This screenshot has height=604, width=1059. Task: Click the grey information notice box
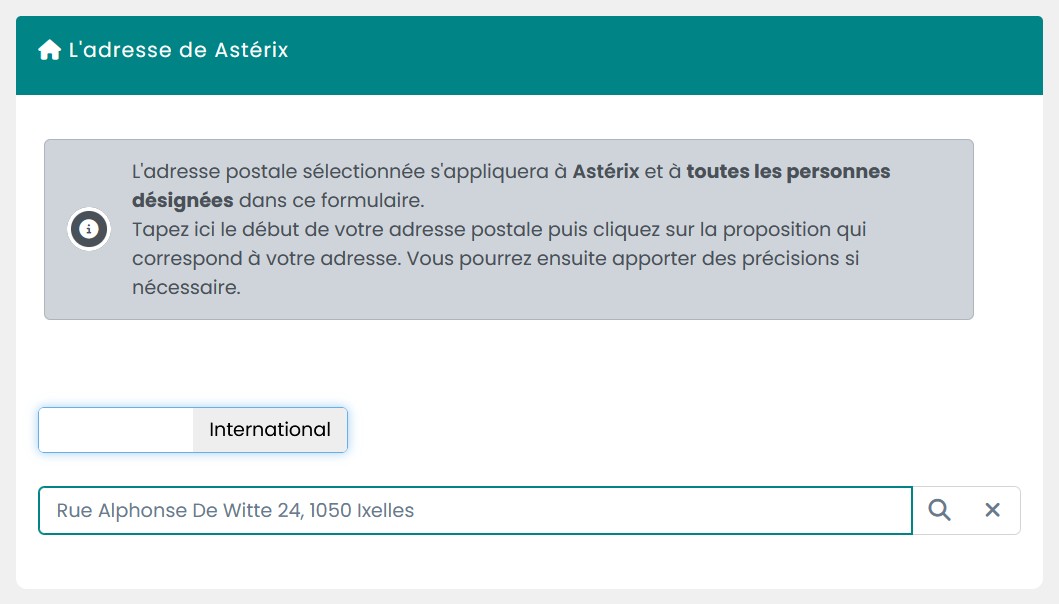pos(509,230)
